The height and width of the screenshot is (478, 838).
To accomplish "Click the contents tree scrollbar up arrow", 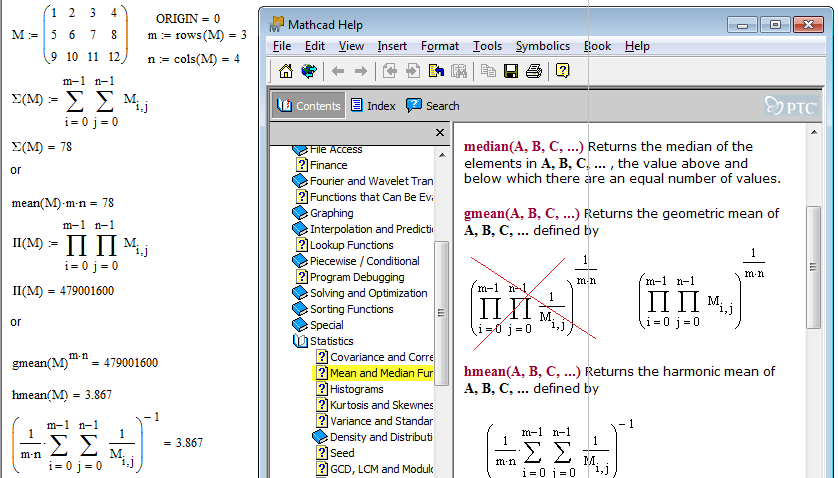I will point(442,156).
